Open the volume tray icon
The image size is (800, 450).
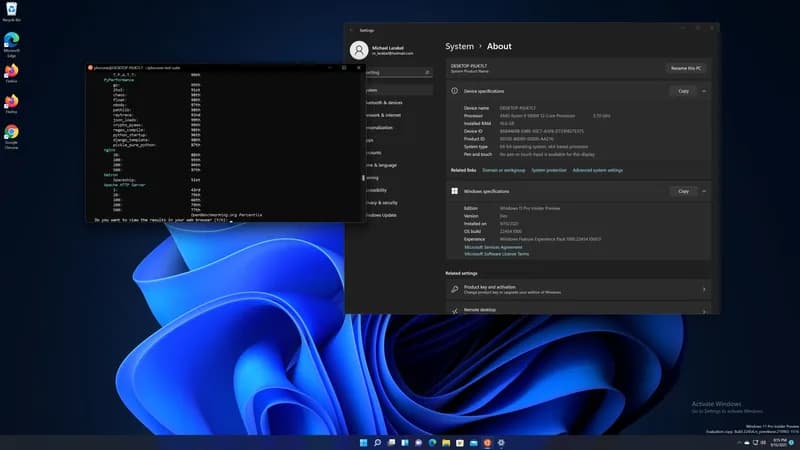tap(763, 442)
